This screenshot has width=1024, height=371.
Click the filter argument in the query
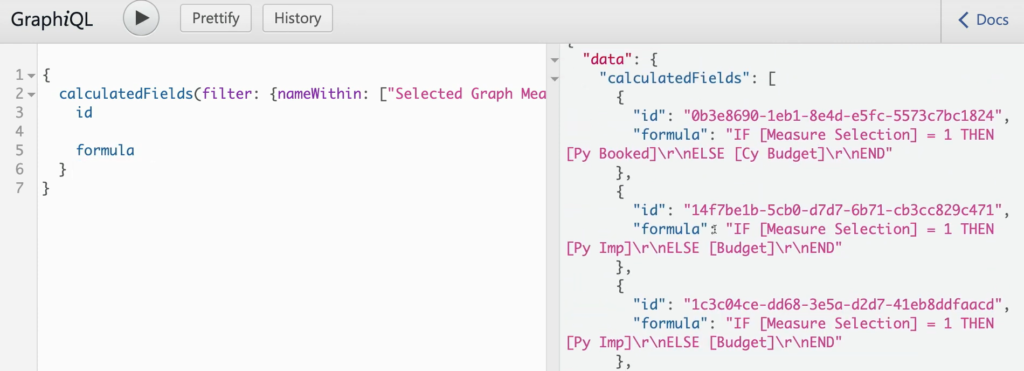pos(227,94)
